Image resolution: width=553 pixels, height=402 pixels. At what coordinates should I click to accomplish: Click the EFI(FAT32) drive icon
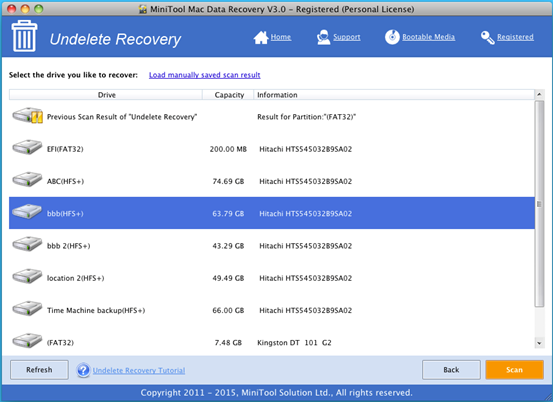(27, 147)
